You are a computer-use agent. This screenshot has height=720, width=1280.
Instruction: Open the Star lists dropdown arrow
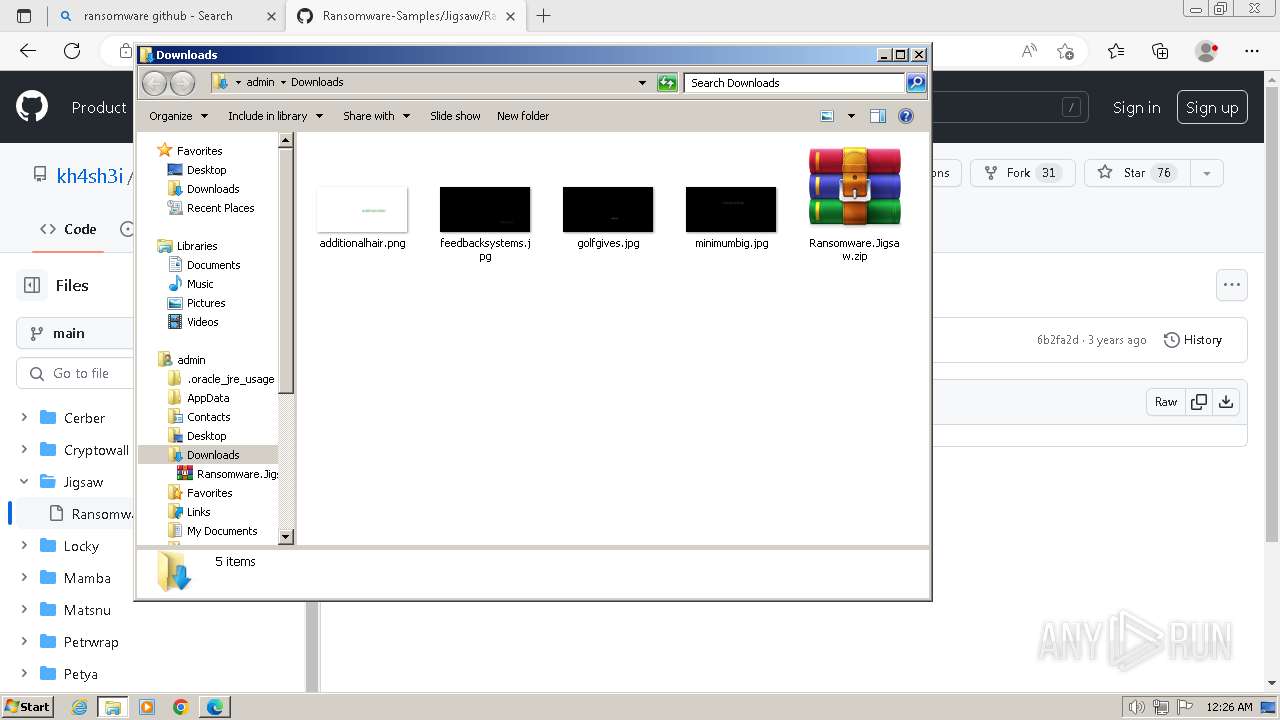click(1207, 173)
